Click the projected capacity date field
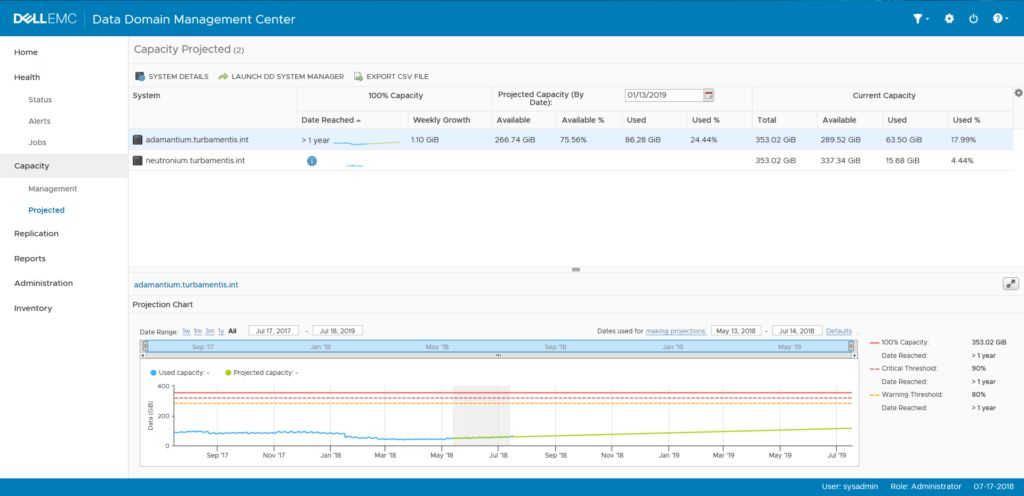Viewport: 1024px width, 496px height. click(x=661, y=95)
